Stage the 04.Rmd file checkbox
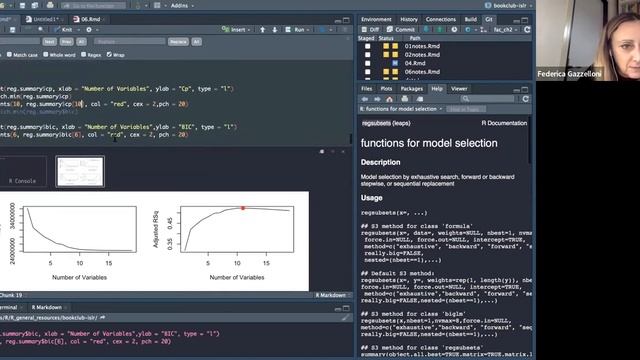This screenshot has height=360, width=640. pyautogui.click(x=368, y=63)
